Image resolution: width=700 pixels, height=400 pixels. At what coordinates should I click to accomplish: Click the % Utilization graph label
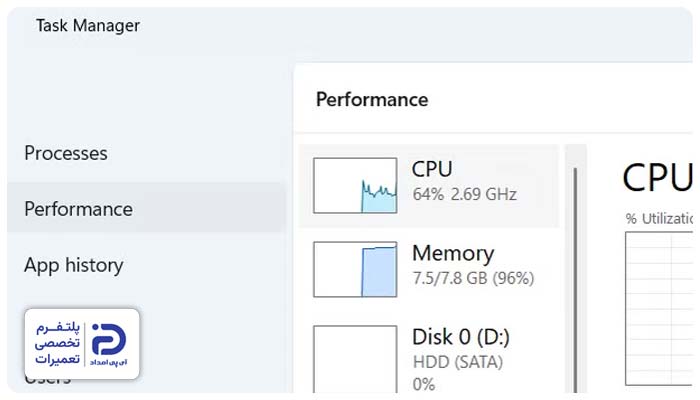(659, 218)
